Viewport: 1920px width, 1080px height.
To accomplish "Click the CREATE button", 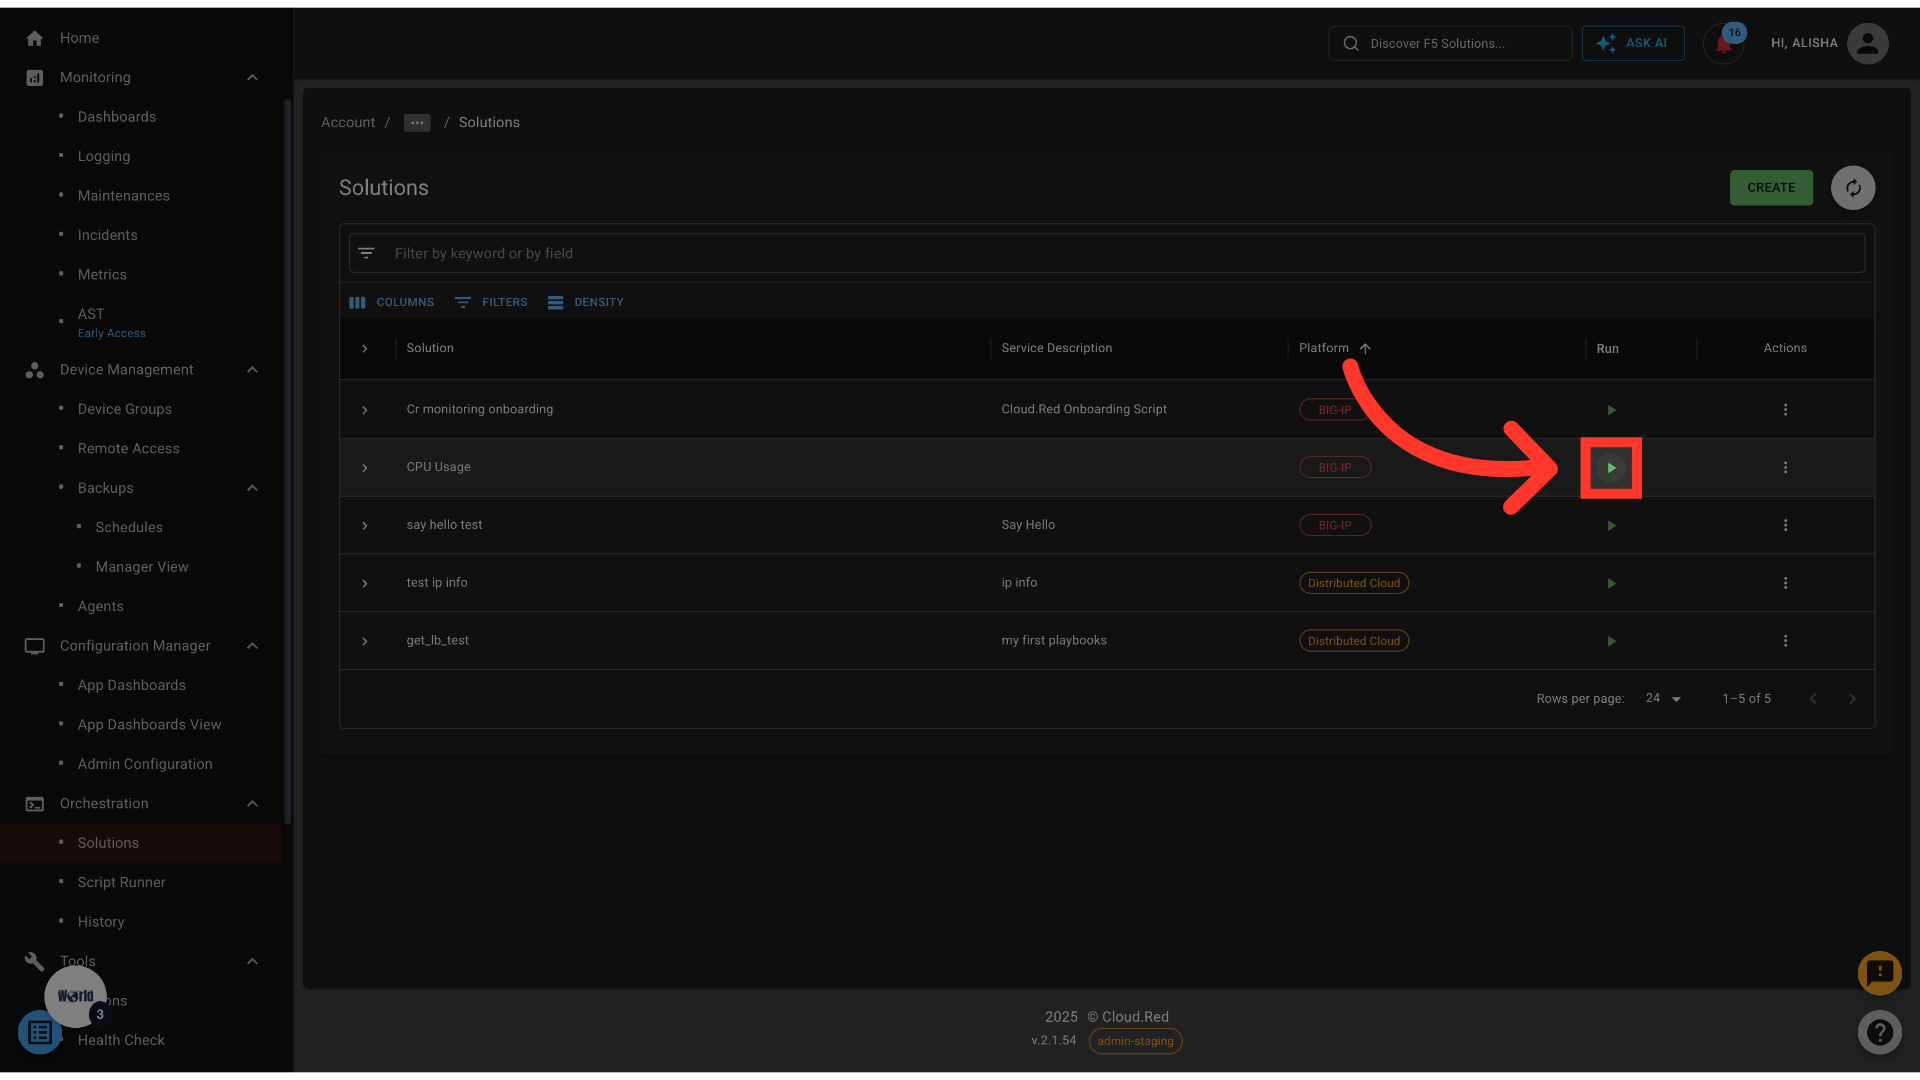I will click(x=1770, y=188).
